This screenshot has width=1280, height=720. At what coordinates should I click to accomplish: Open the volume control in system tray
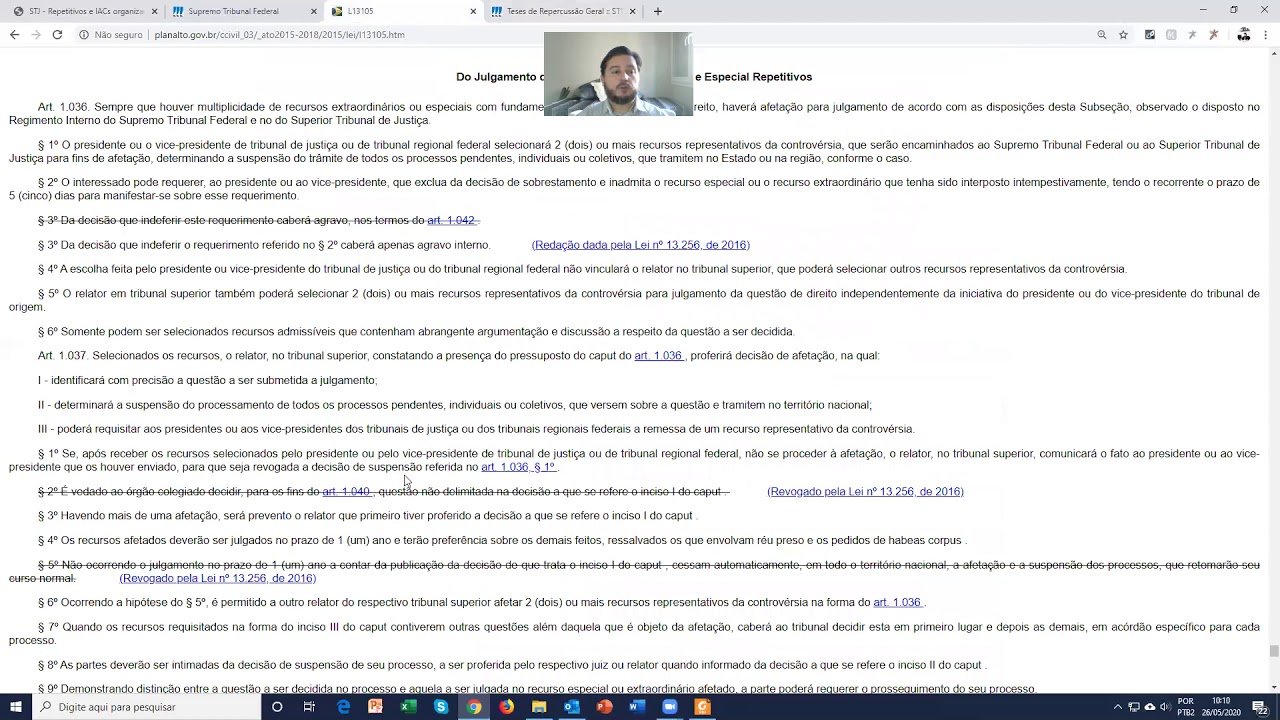coord(1165,707)
